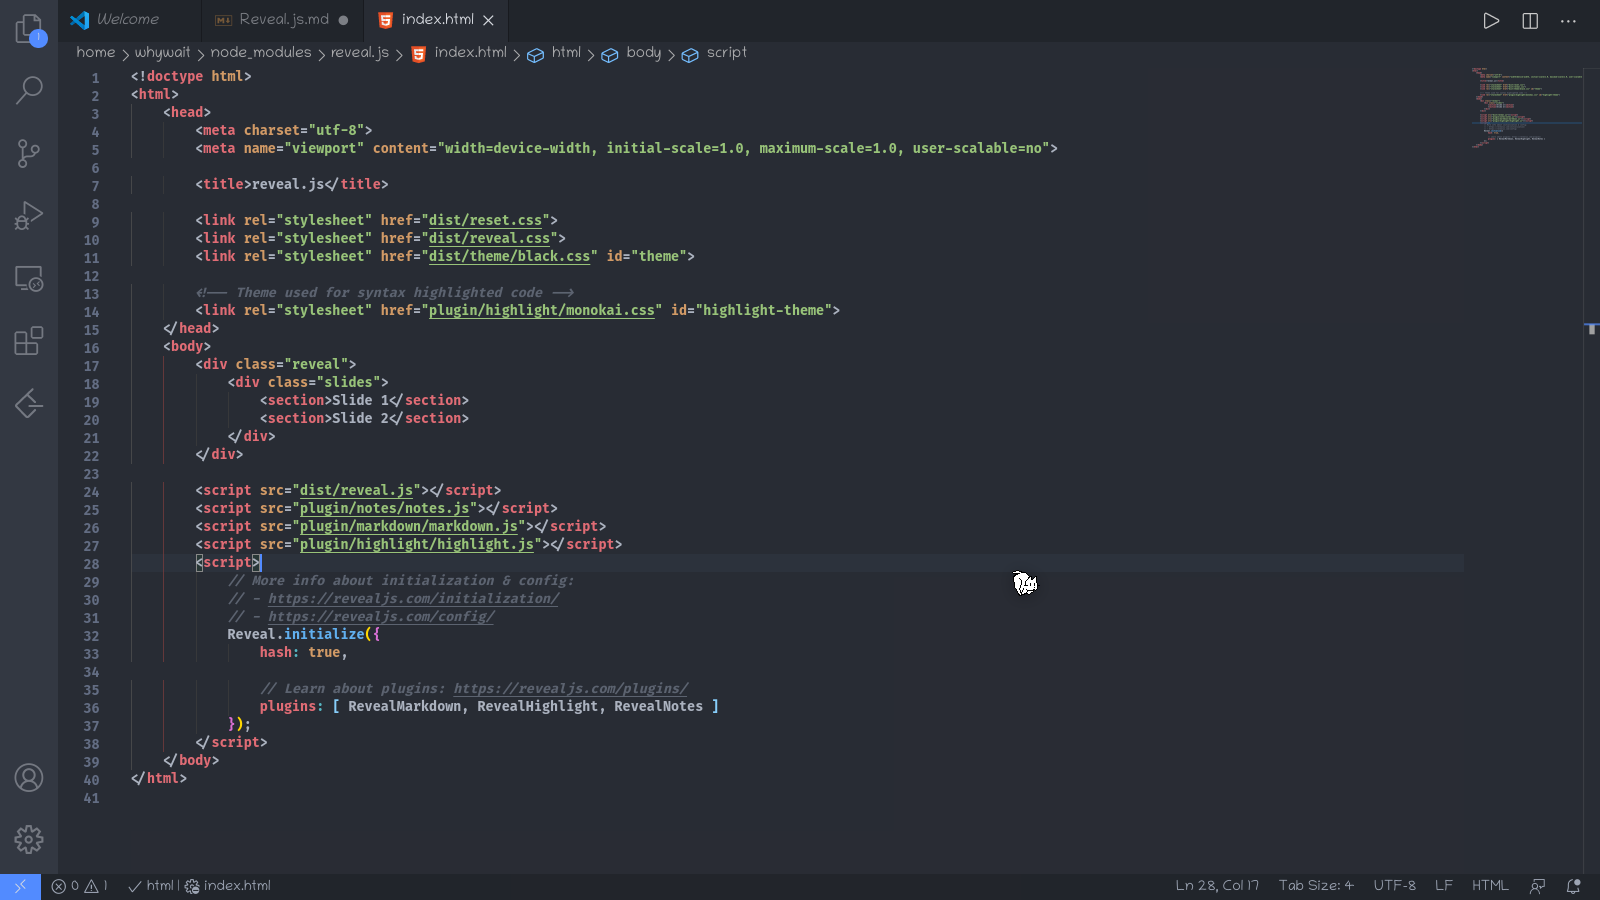Open the Run and Debug view

point(29,216)
